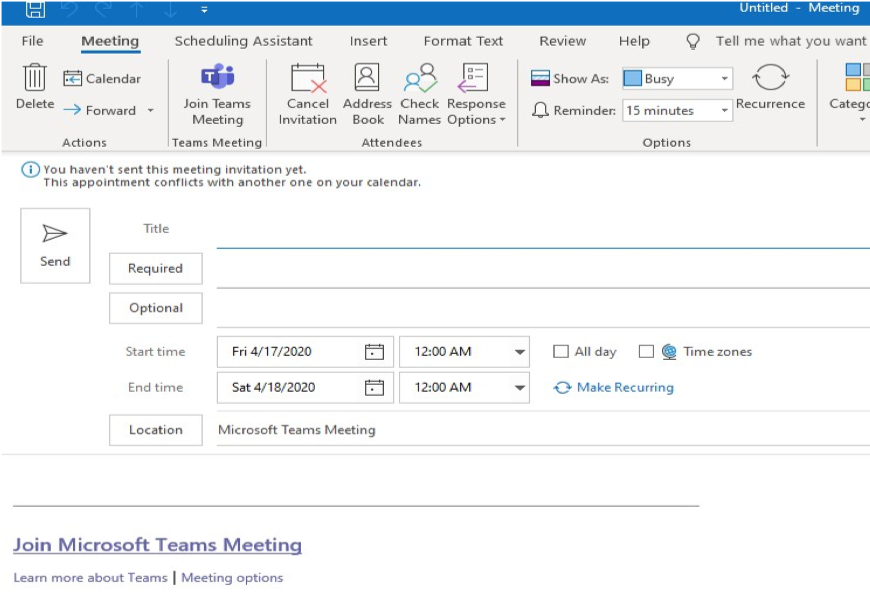Click the Location button
The width and height of the screenshot is (870, 593).
(x=155, y=430)
